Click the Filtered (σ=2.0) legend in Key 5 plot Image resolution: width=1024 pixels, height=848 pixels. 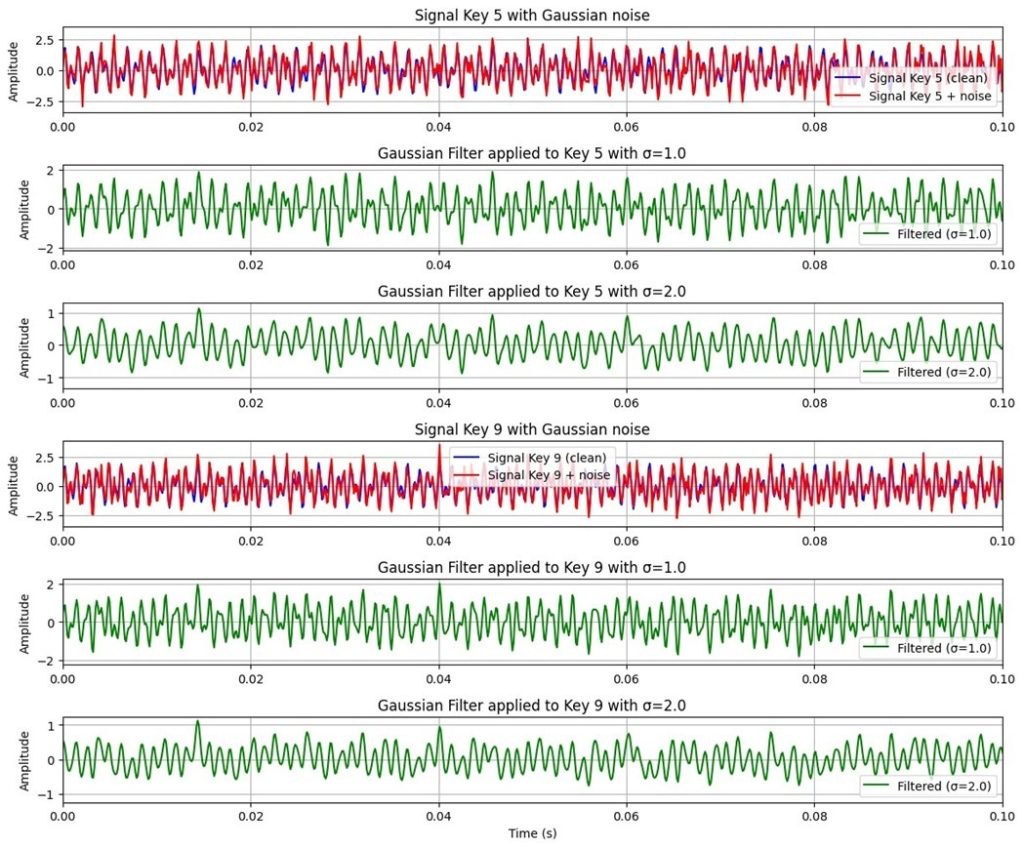(926, 372)
